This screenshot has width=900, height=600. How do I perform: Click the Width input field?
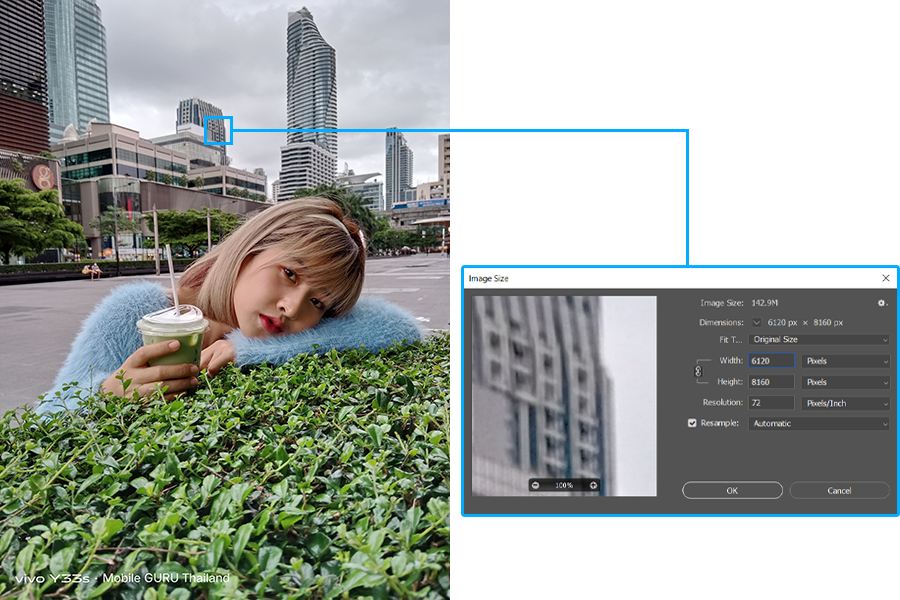[x=771, y=361]
